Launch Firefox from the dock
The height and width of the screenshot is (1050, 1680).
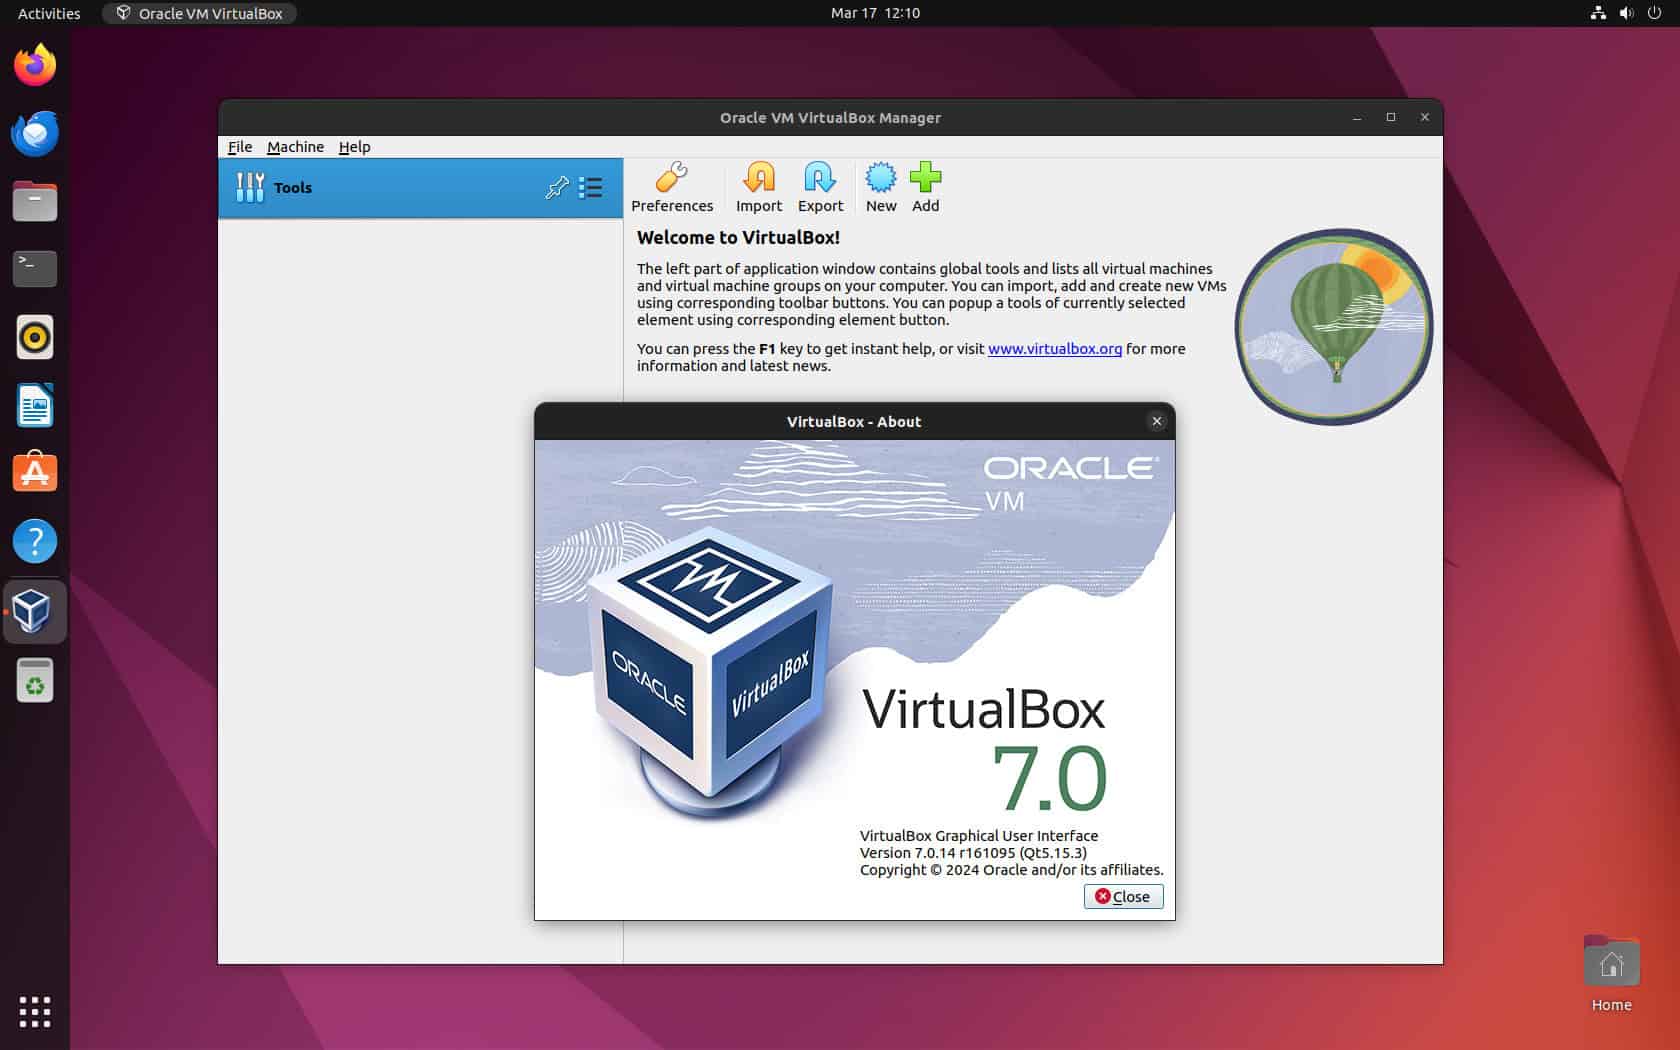click(34, 63)
